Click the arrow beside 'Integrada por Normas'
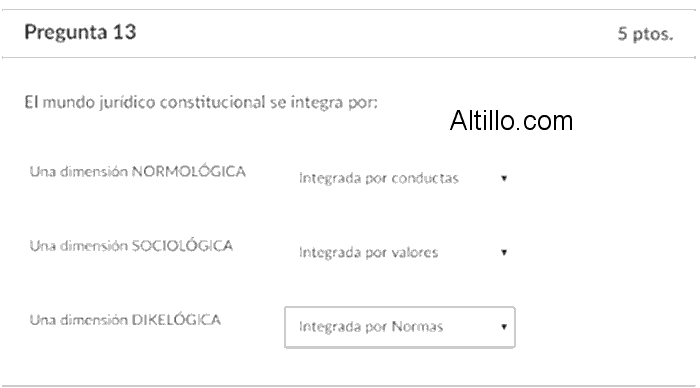Viewport: 700px width, 388px height. pos(504,327)
